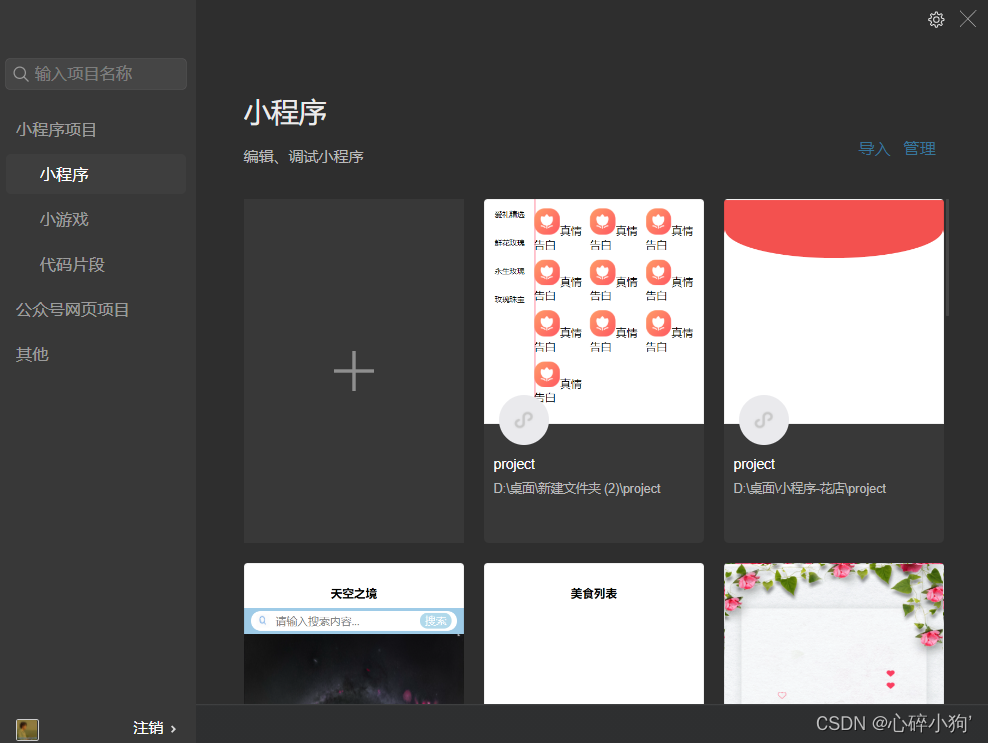Click the 导入 link to import a project

(873, 148)
